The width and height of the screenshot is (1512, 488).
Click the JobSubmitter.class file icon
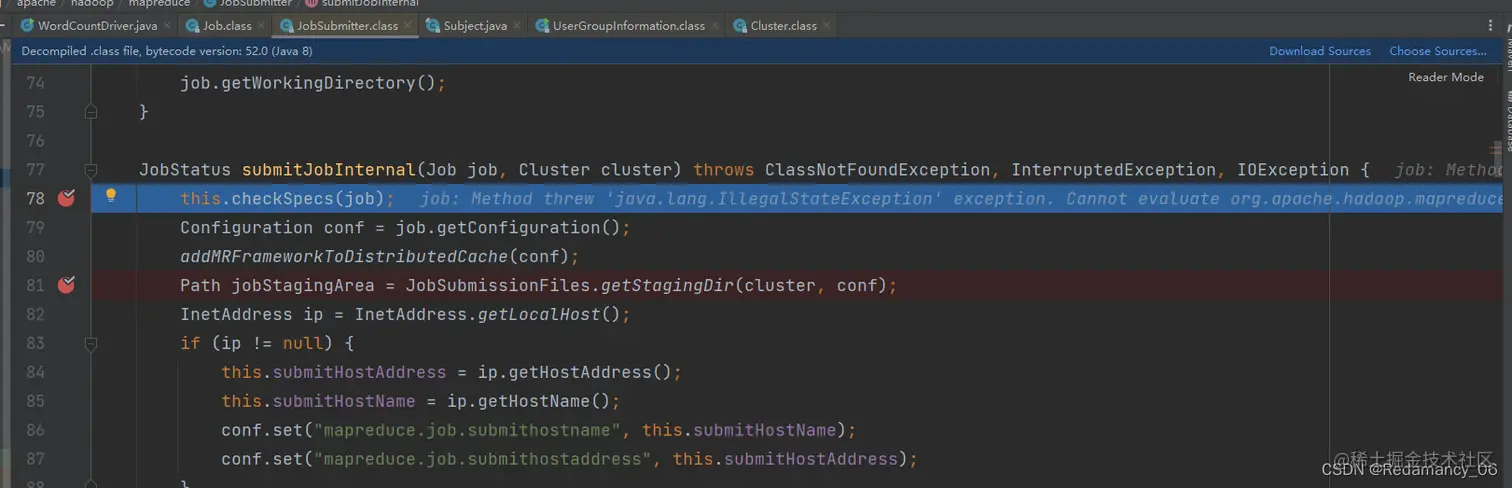287,26
